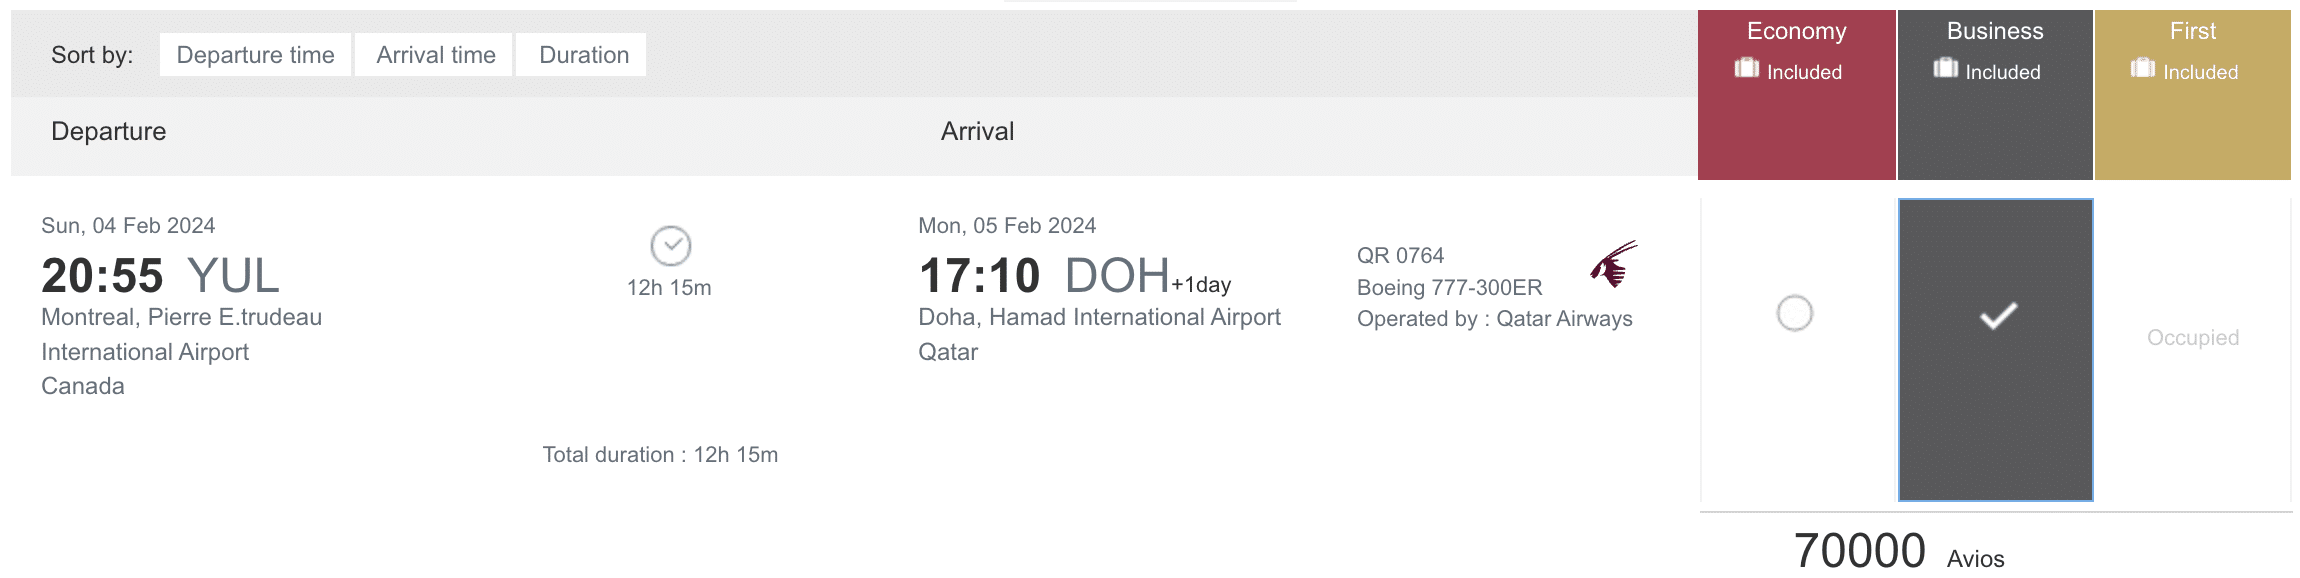Click the First cabin header label
The width and height of the screenshot is (2300, 578).
(x=2192, y=31)
